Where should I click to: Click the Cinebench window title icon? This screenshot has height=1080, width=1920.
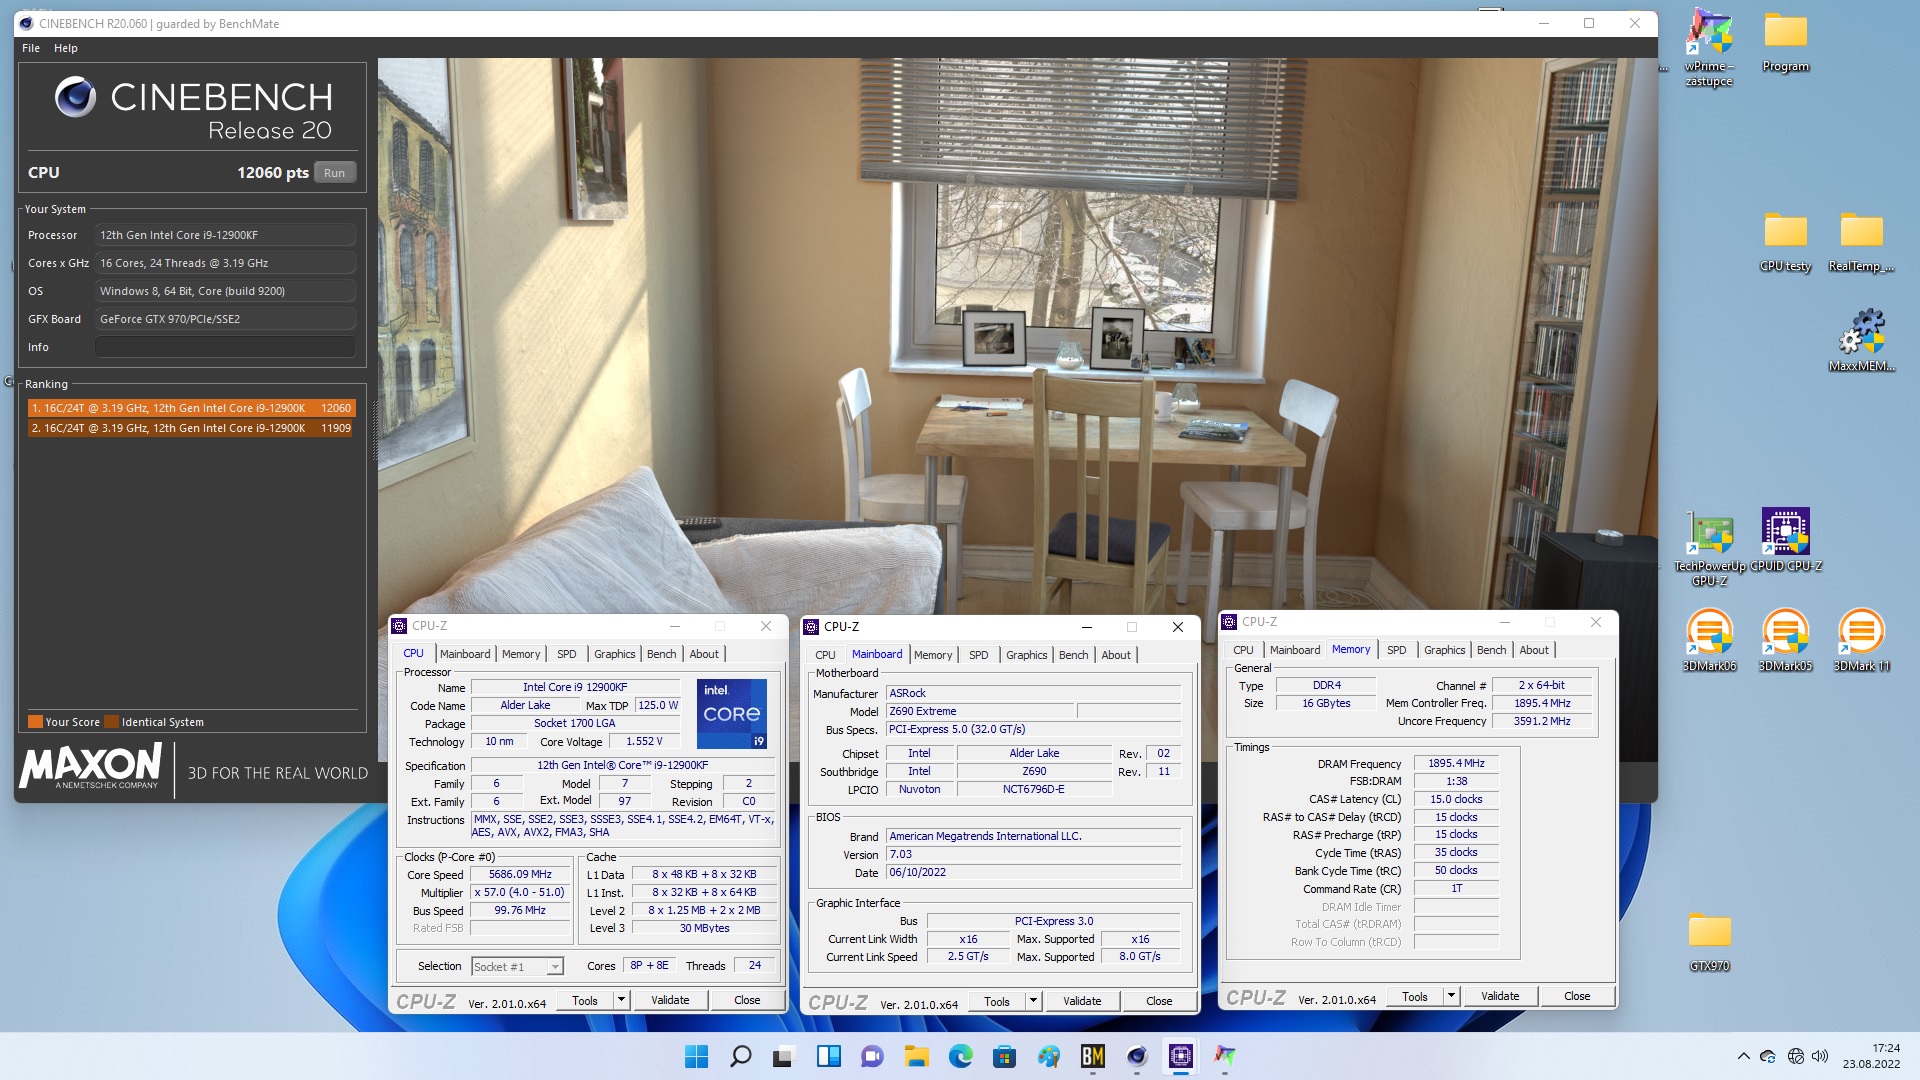pyautogui.click(x=27, y=23)
